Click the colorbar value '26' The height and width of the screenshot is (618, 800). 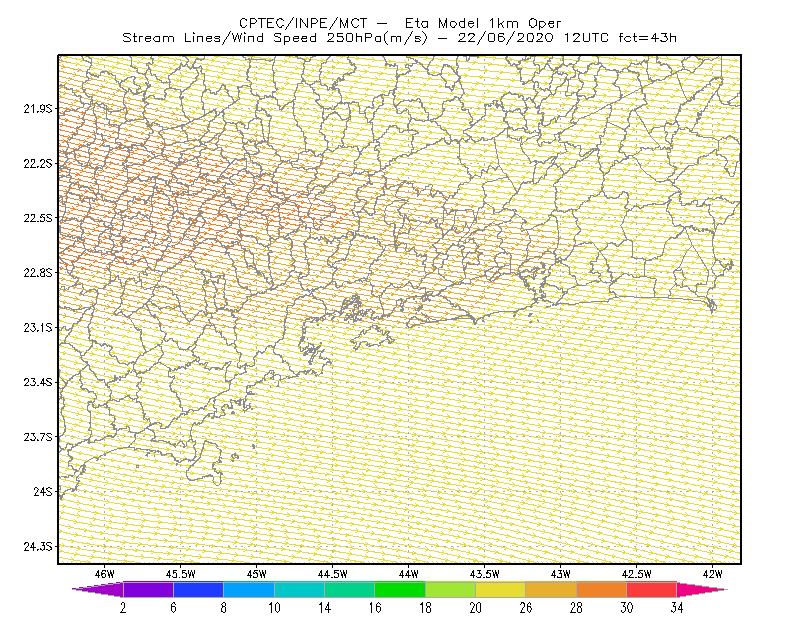click(526, 608)
